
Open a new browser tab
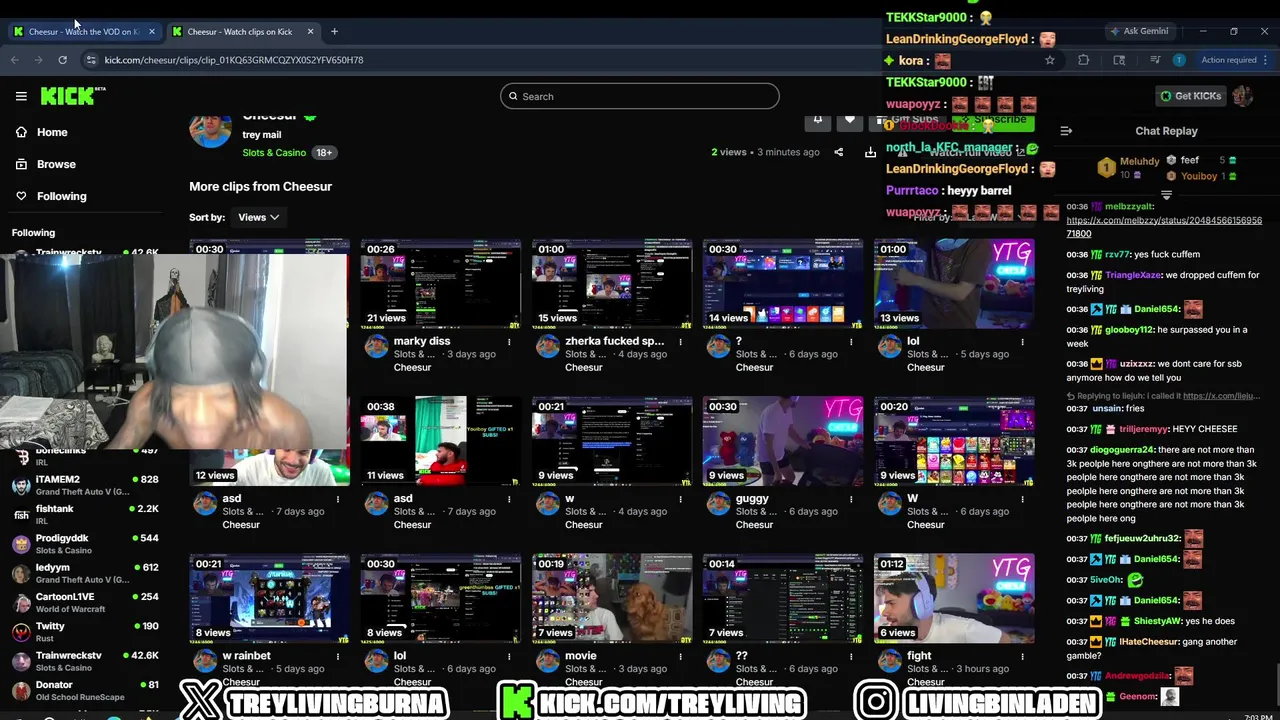[334, 32]
